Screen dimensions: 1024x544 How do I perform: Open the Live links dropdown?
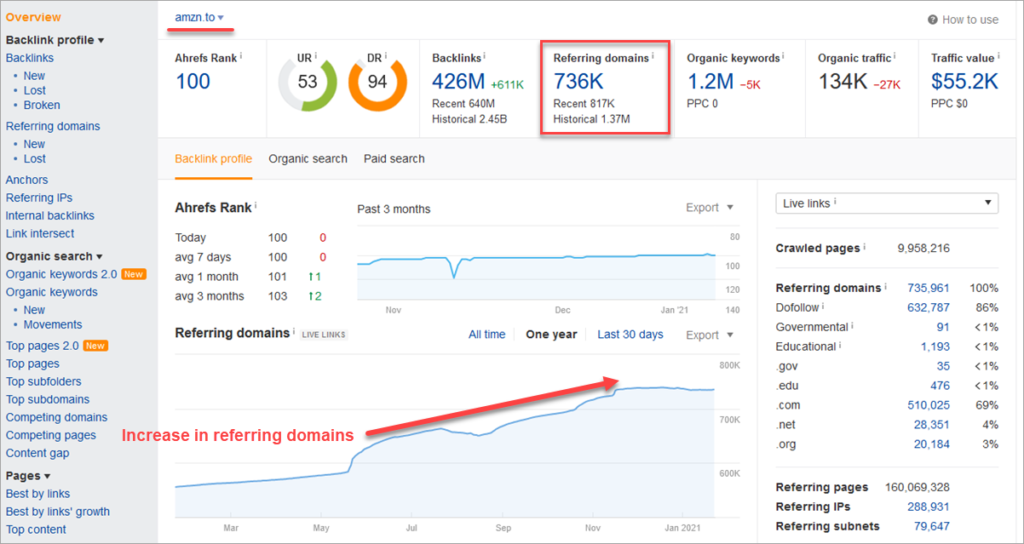[886, 203]
